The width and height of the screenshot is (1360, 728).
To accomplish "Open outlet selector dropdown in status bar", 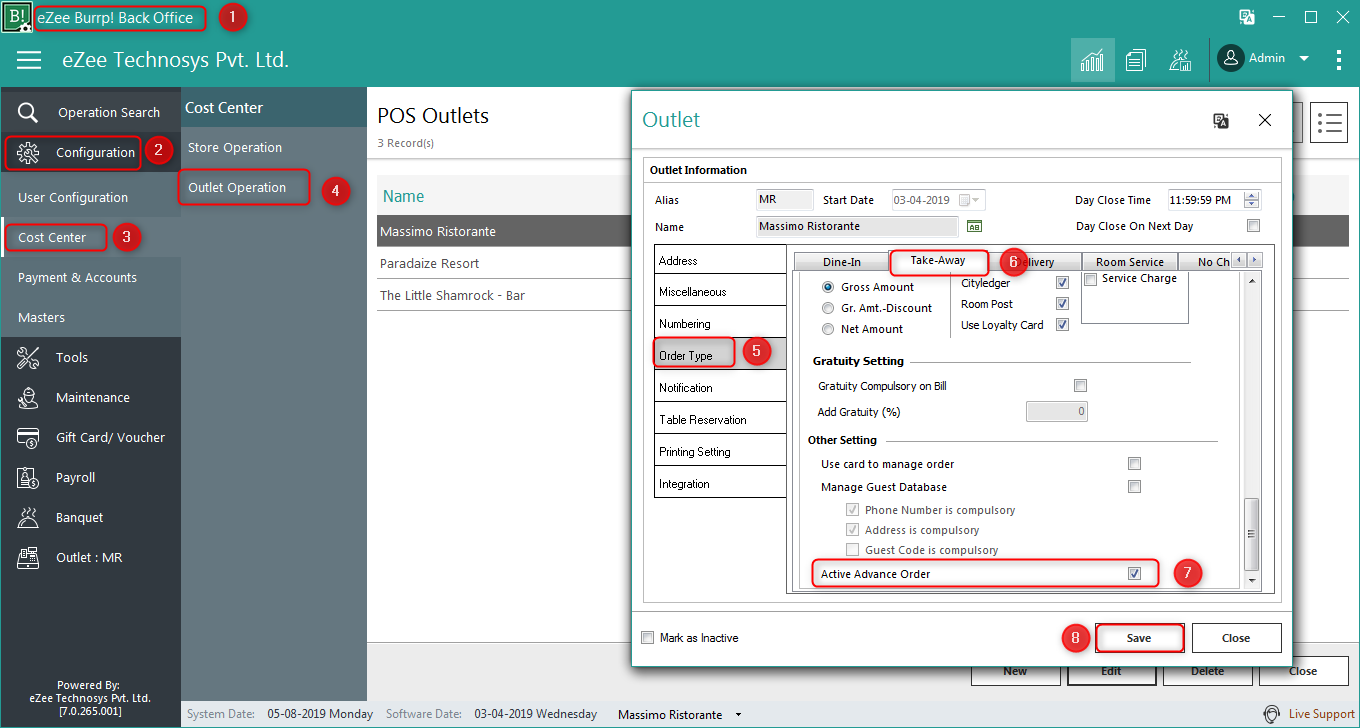I will [x=739, y=715].
